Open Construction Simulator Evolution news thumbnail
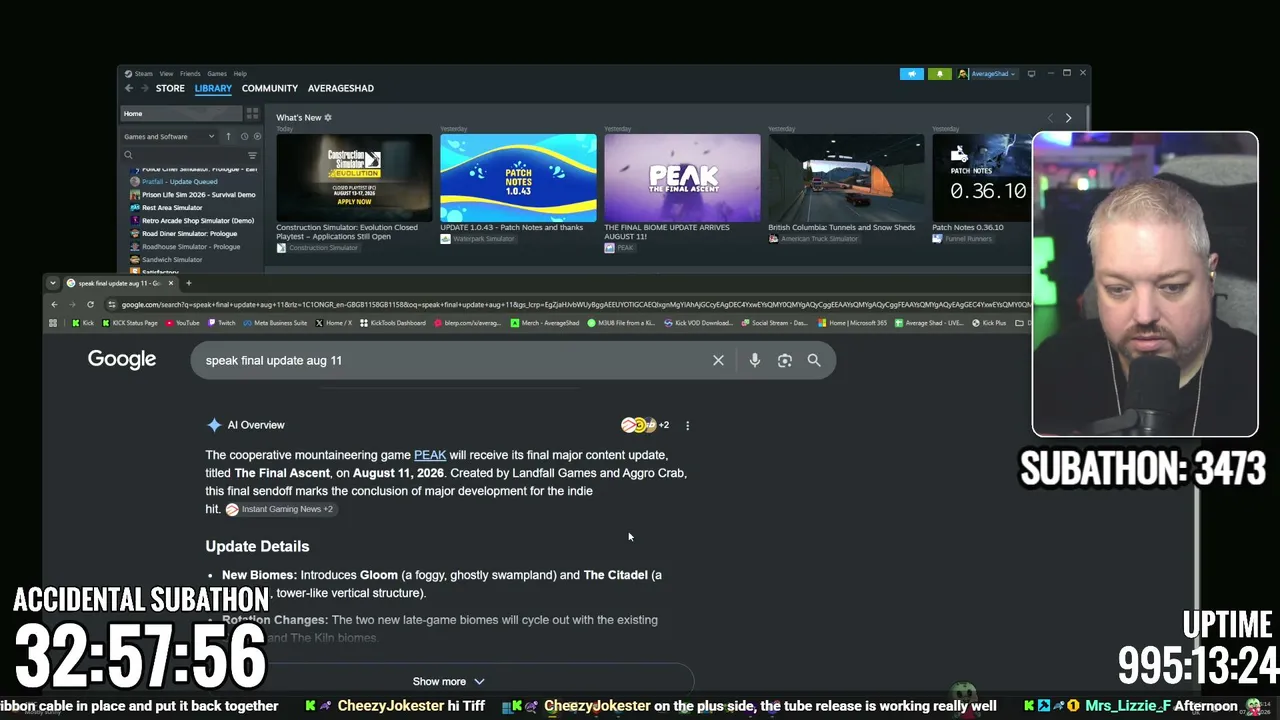This screenshot has width=1280, height=720. (x=354, y=178)
